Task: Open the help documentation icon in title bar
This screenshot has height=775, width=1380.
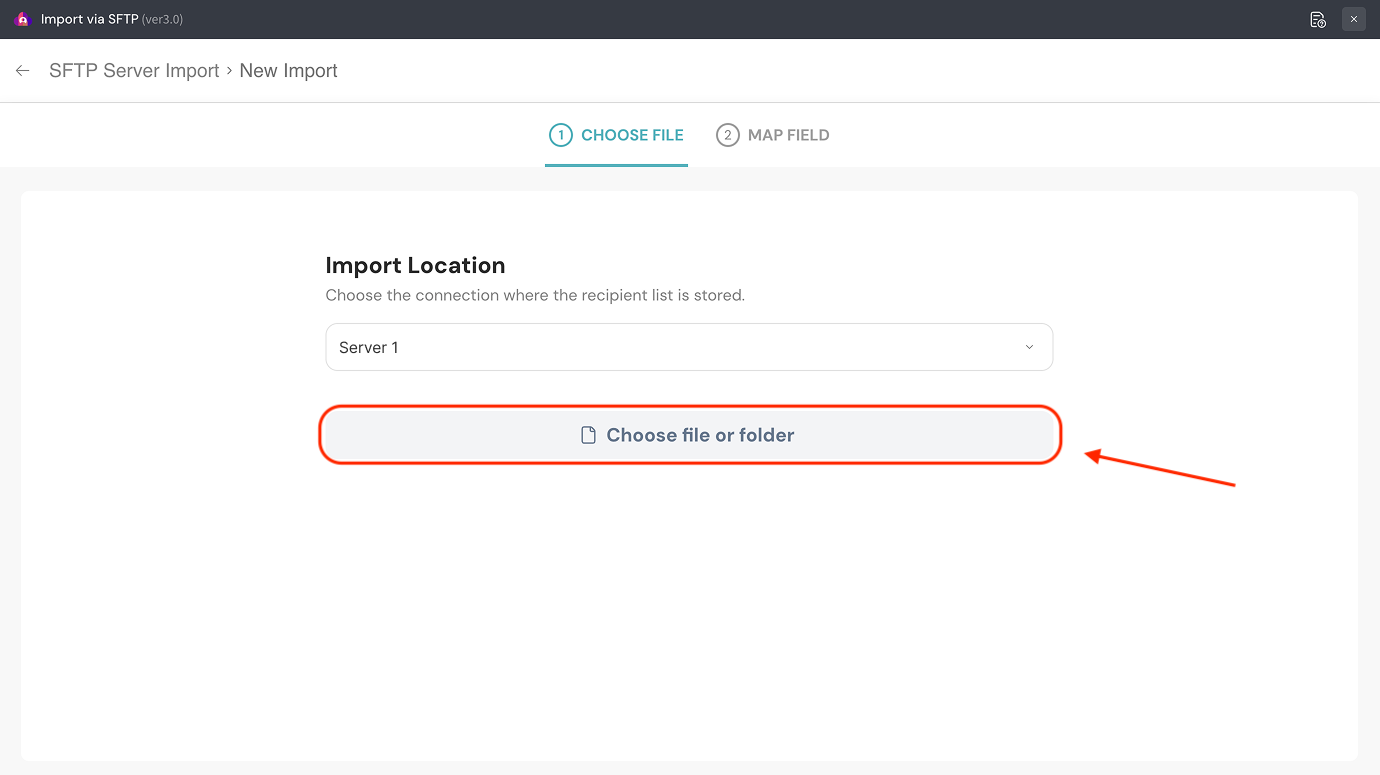Action: coord(1317,19)
